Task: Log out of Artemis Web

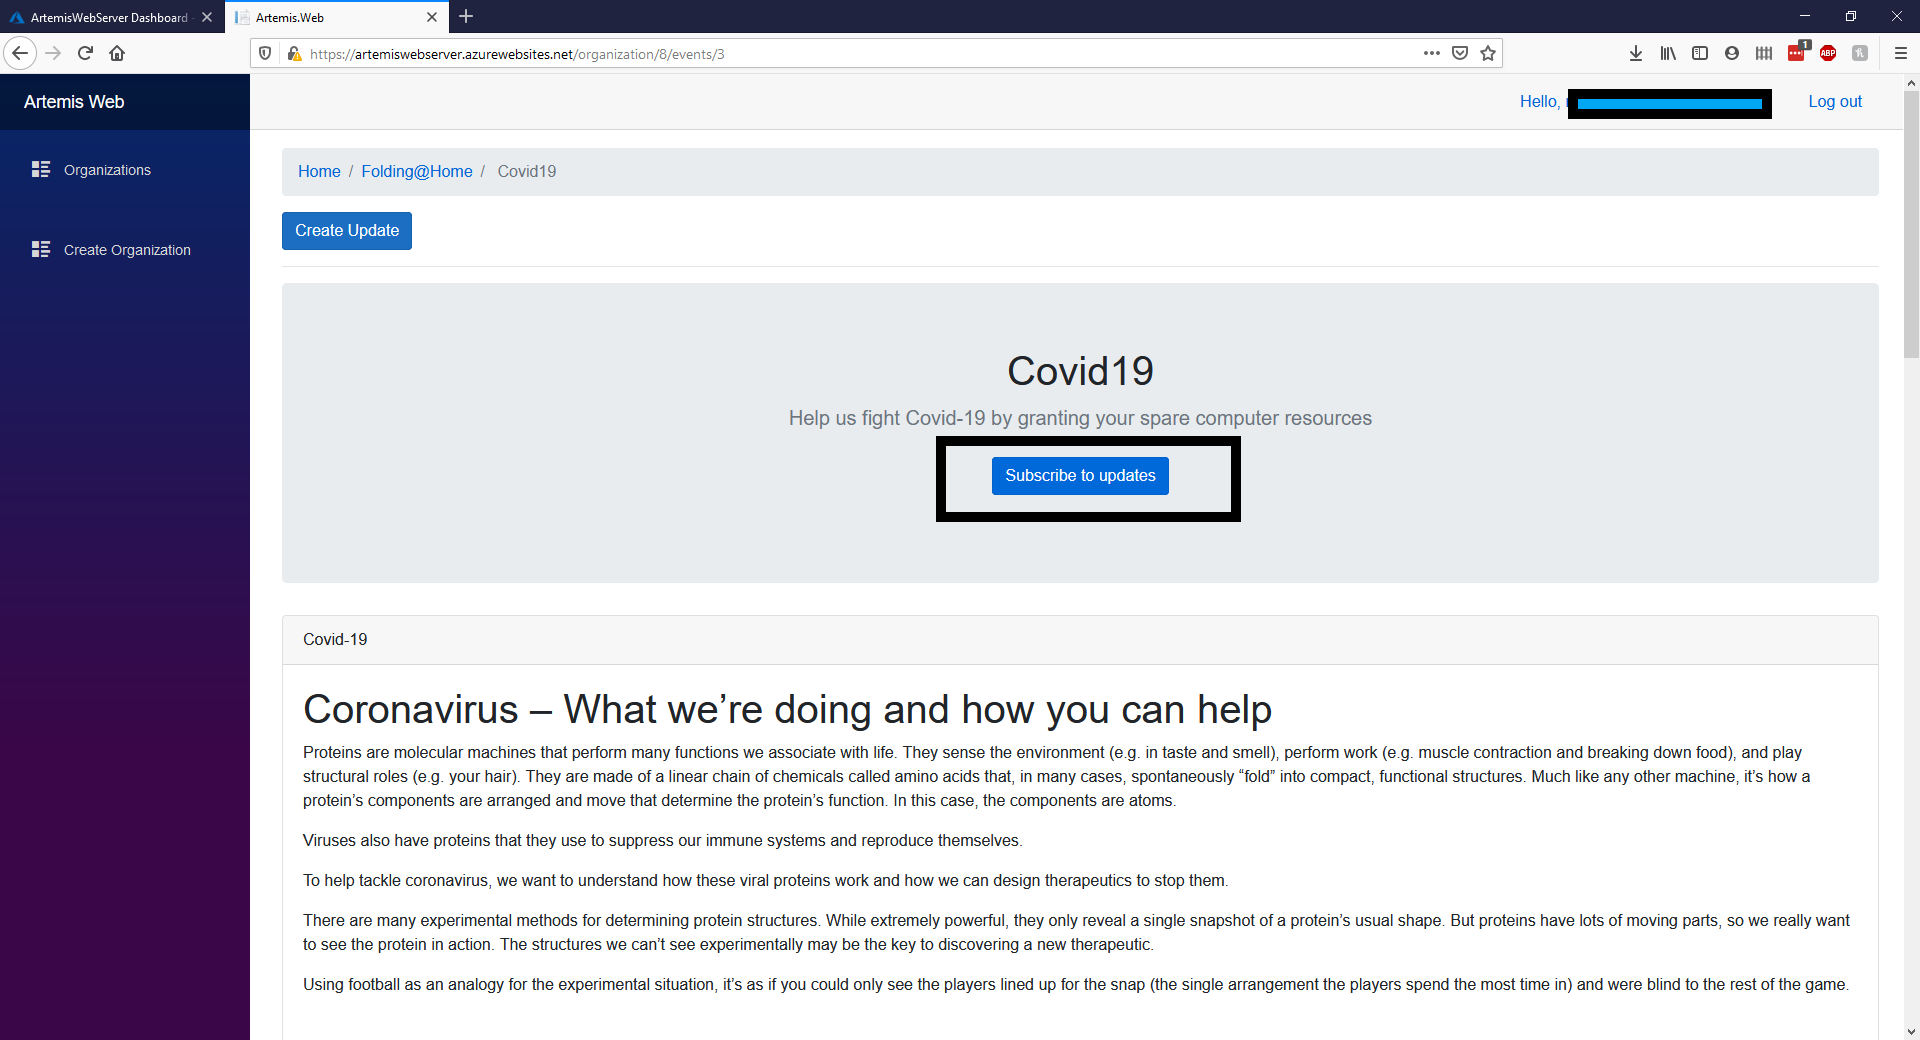Action: coord(1835,102)
